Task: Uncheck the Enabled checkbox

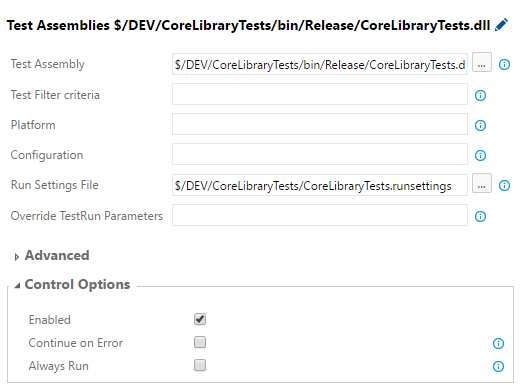Action: pyautogui.click(x=200, y=319)
